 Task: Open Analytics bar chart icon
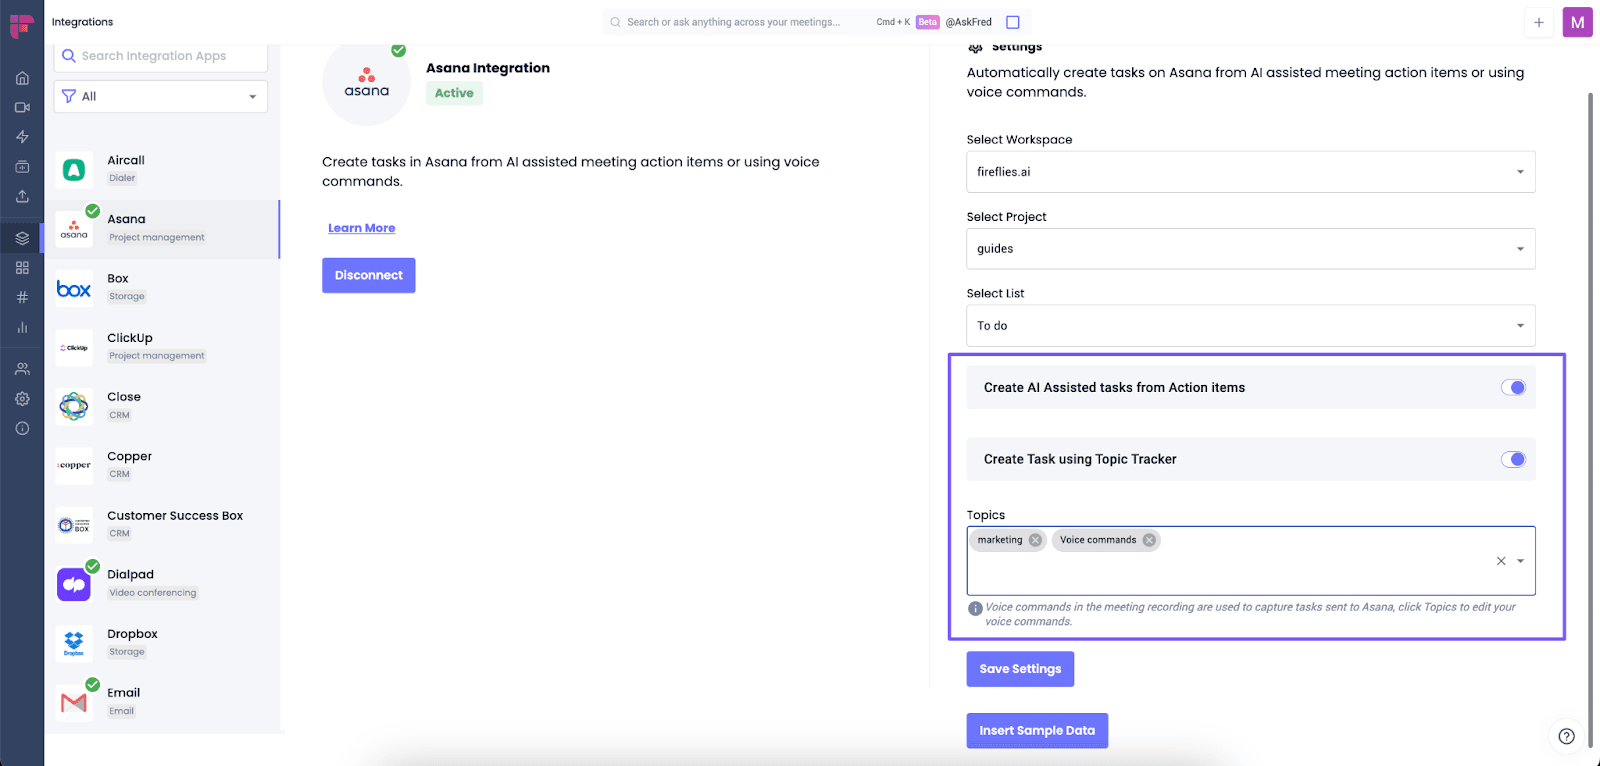(x=22, y=327)
